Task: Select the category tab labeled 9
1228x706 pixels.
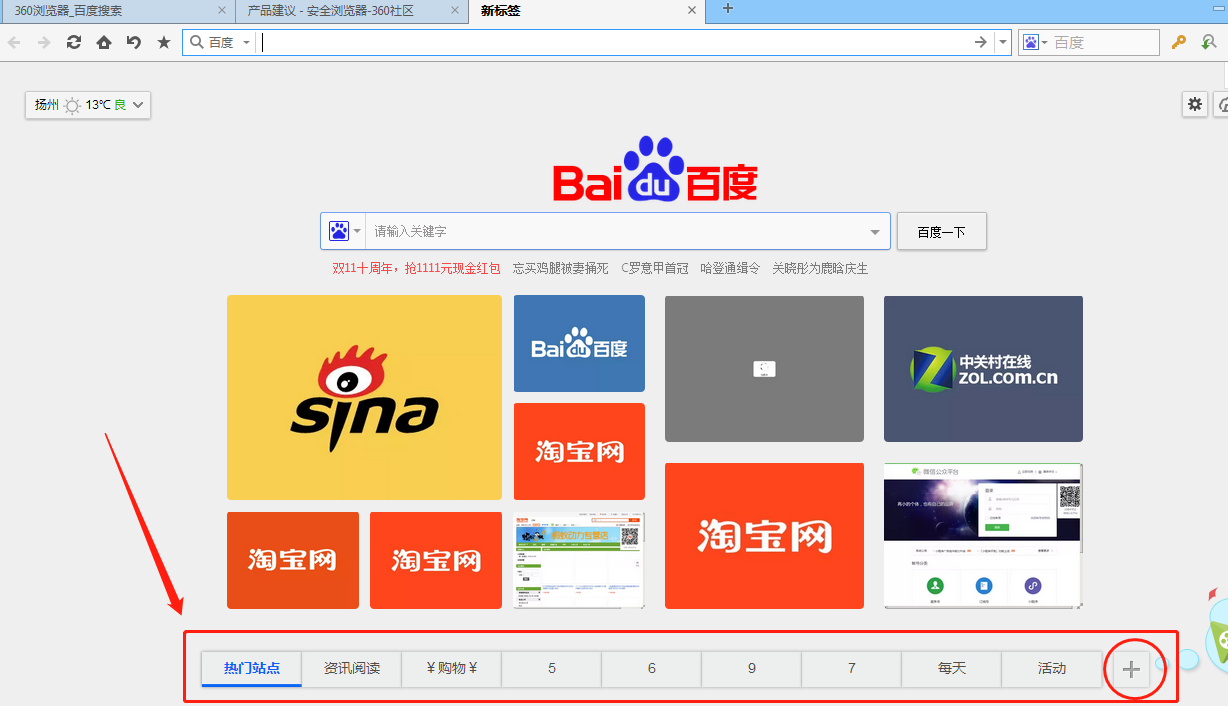Action: pos(752,669)
